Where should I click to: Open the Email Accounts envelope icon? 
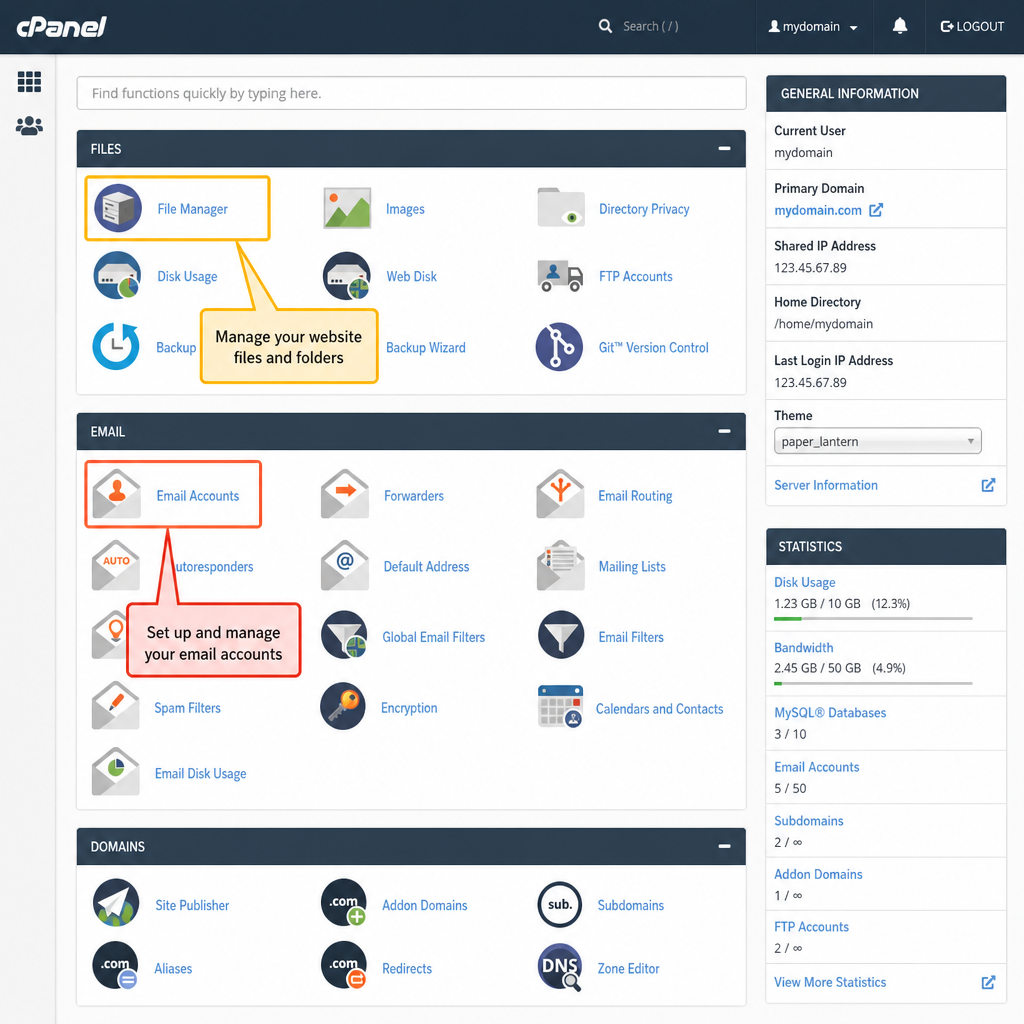[116, 494]
